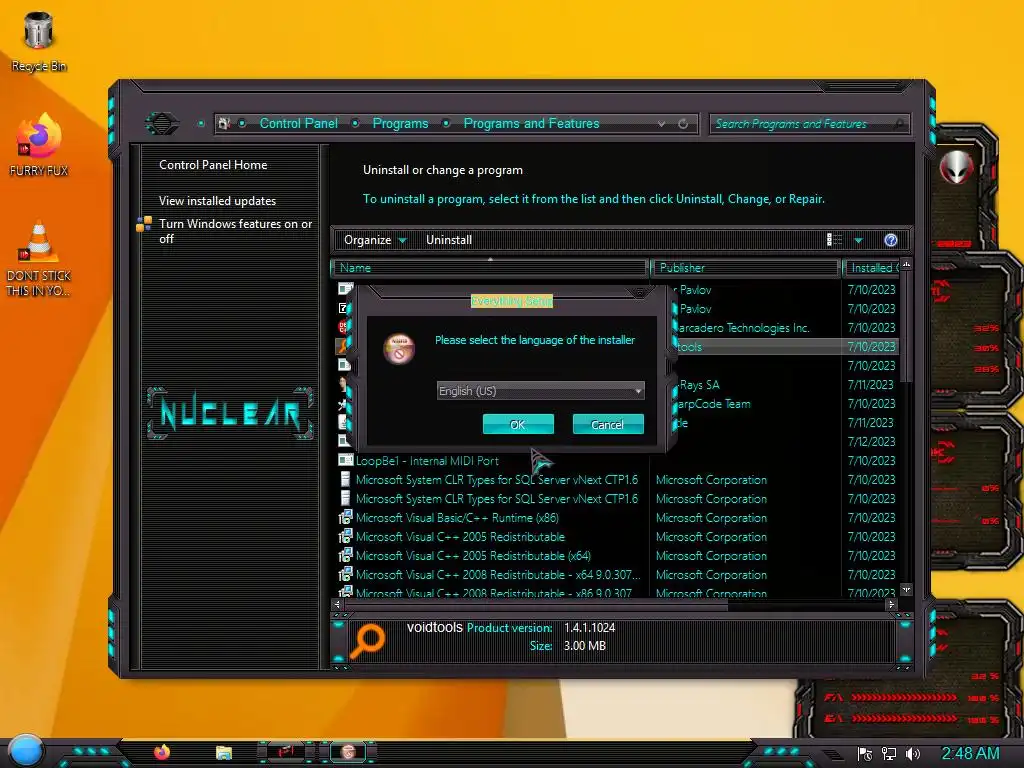The height and width of the screenshot is (768, 1024).
Task: Show the clock at 2:48 AM
Action: click(970, 754)
